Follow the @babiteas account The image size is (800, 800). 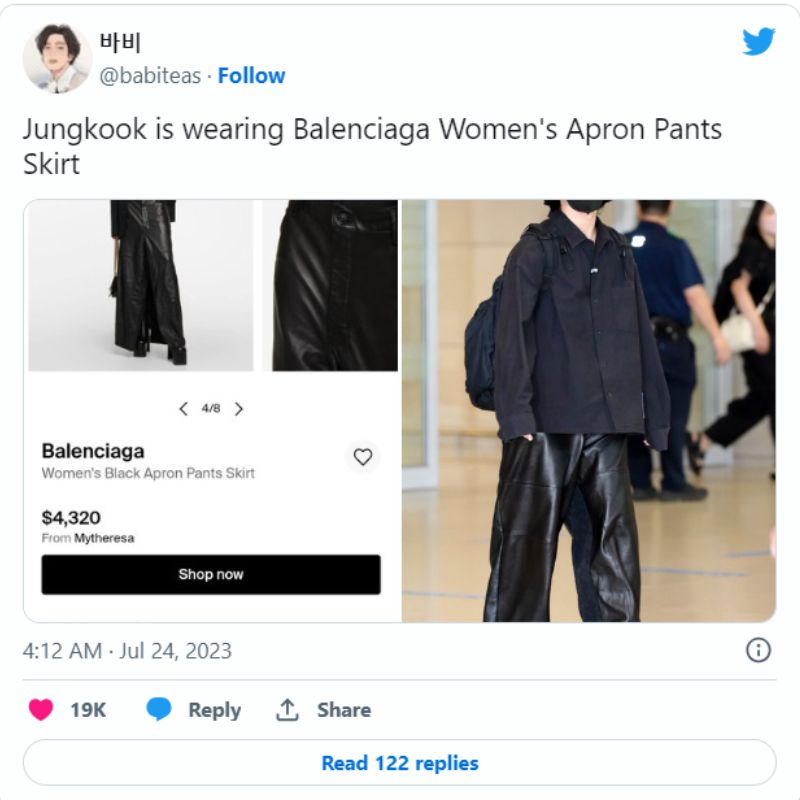click(x=251, y=76)
